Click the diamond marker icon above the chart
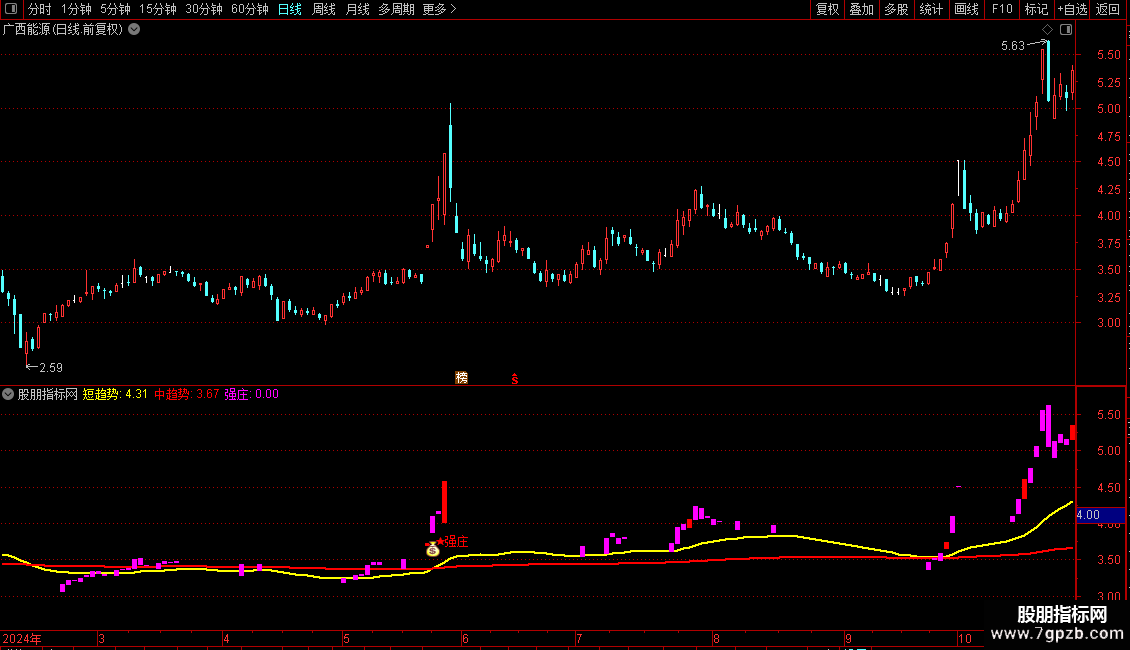This screenshot has height=650, width=1130. (x=1047, y=30)
